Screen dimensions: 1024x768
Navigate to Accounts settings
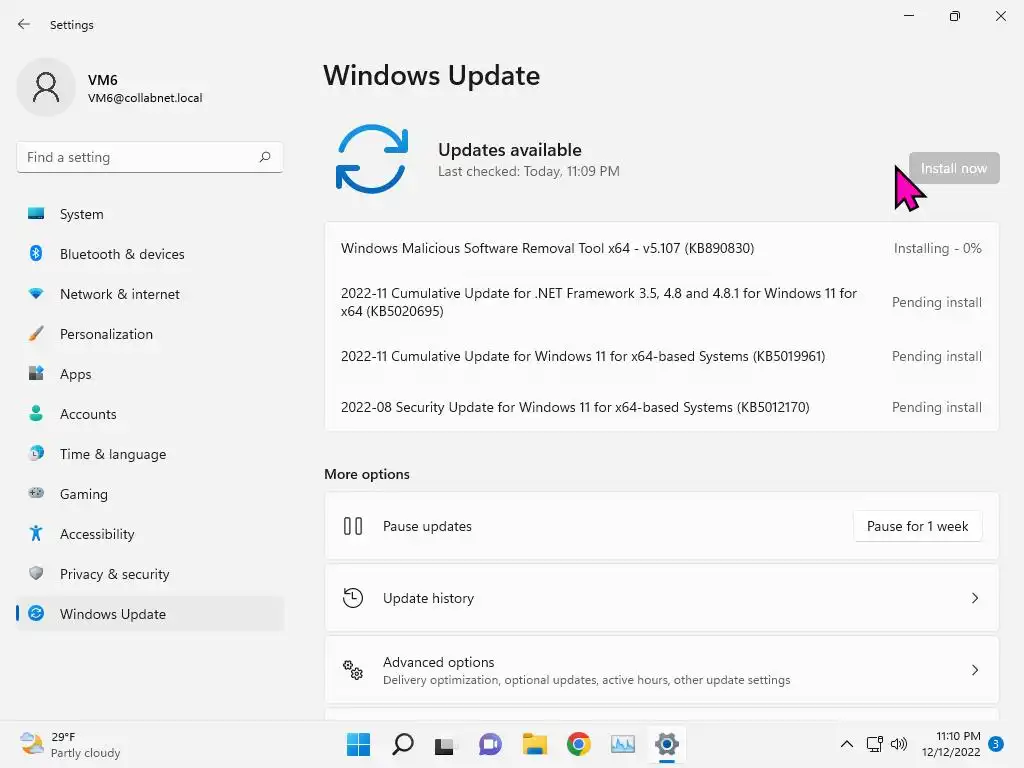click(150, 413)
